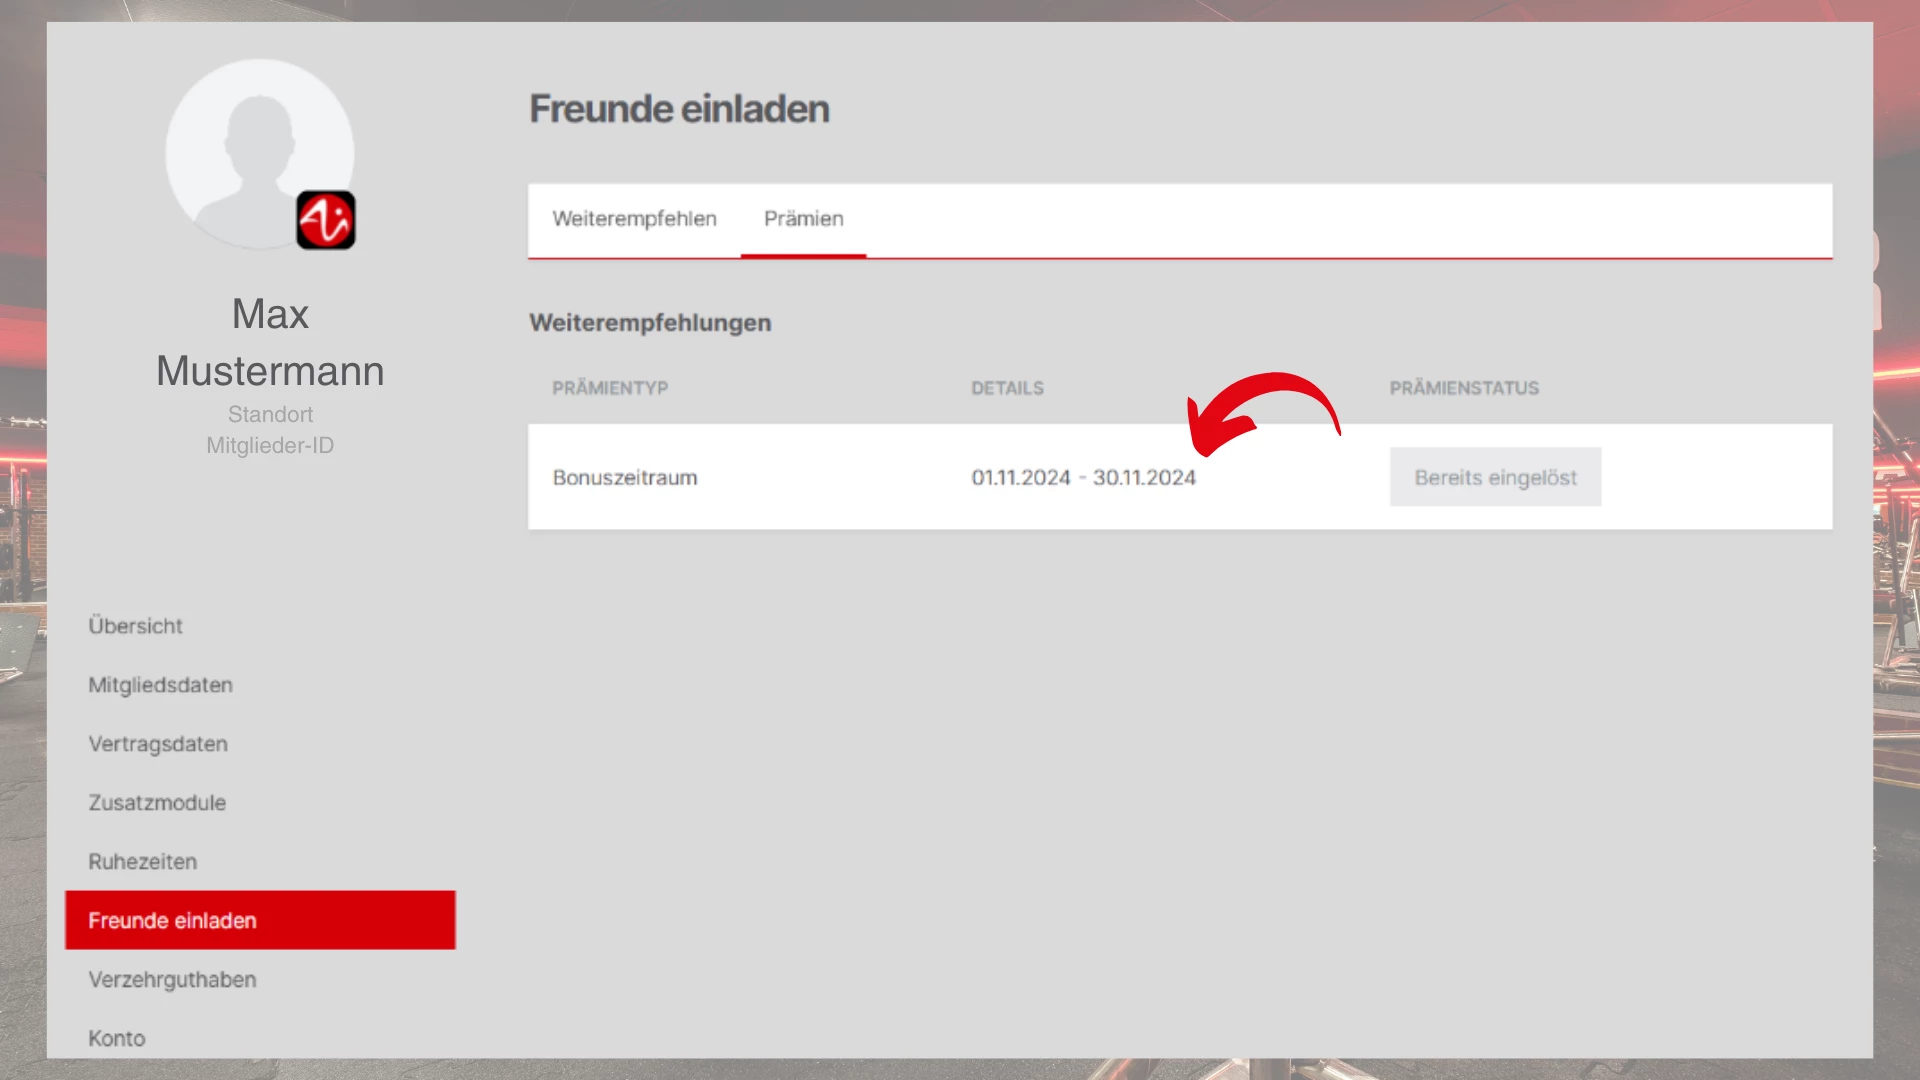Go to Mitgliedsdaten menu entry

coord(160,685)
